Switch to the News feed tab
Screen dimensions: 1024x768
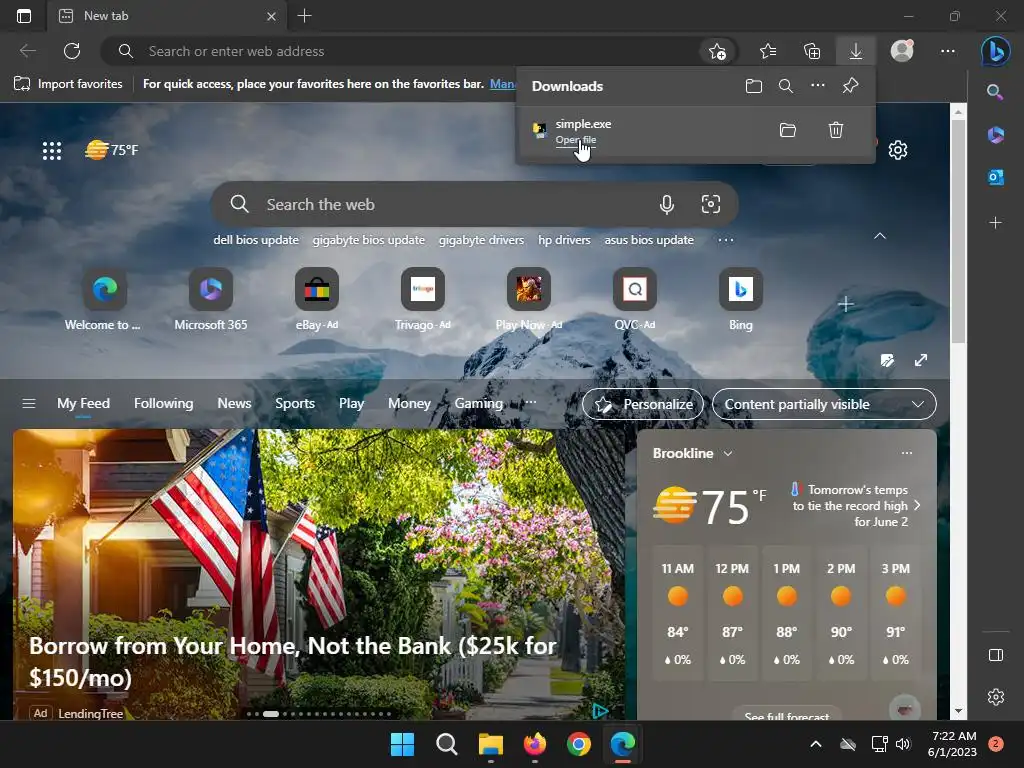(234, 404)
